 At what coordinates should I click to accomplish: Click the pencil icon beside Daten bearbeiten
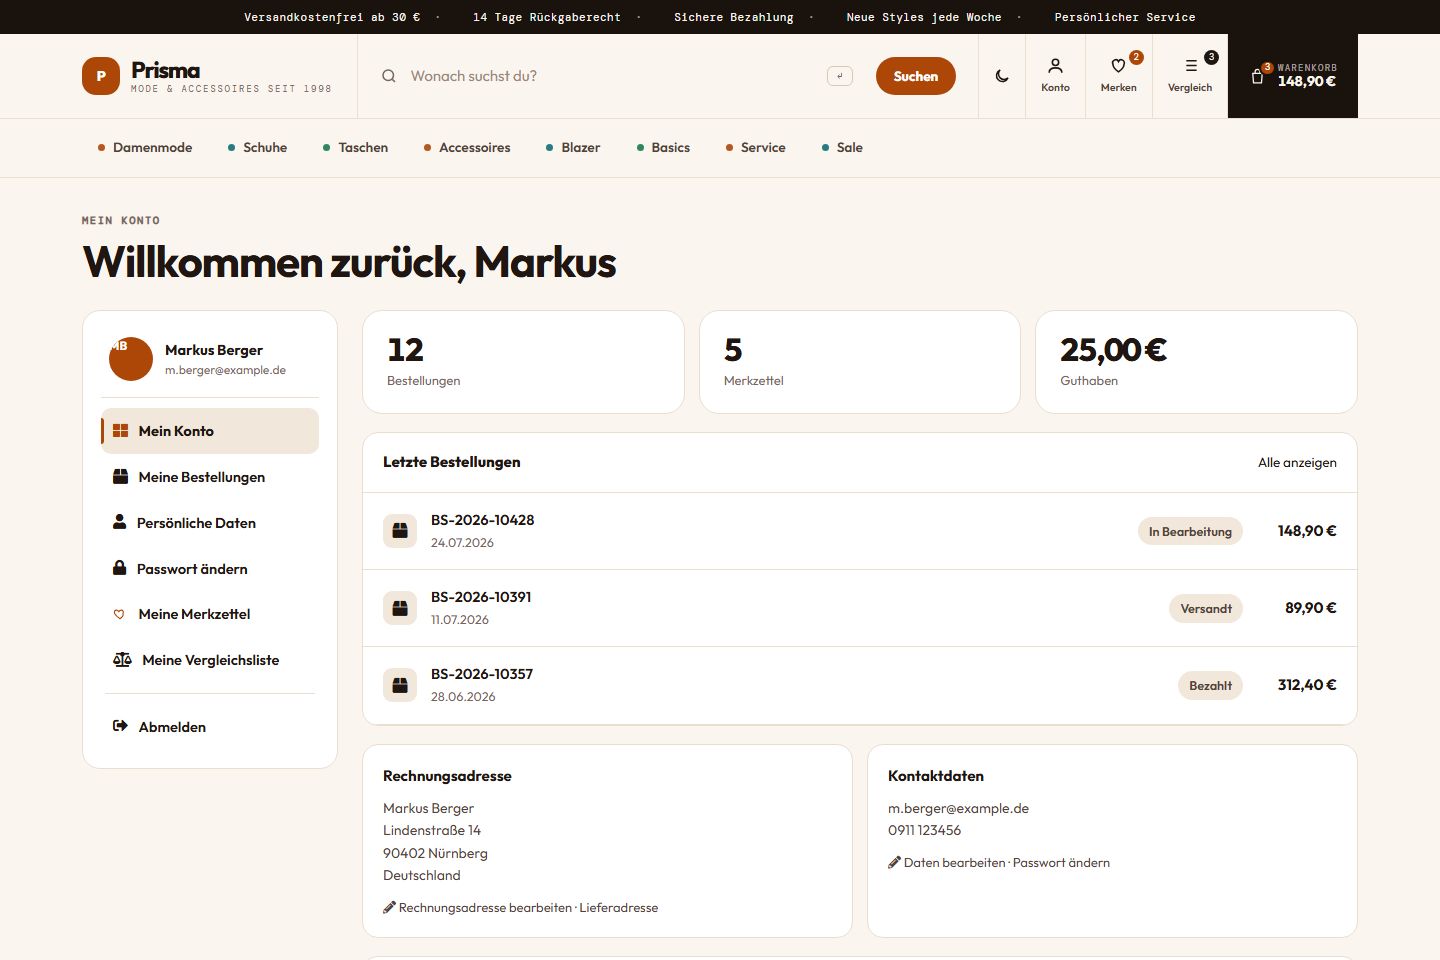click(894, 863)
